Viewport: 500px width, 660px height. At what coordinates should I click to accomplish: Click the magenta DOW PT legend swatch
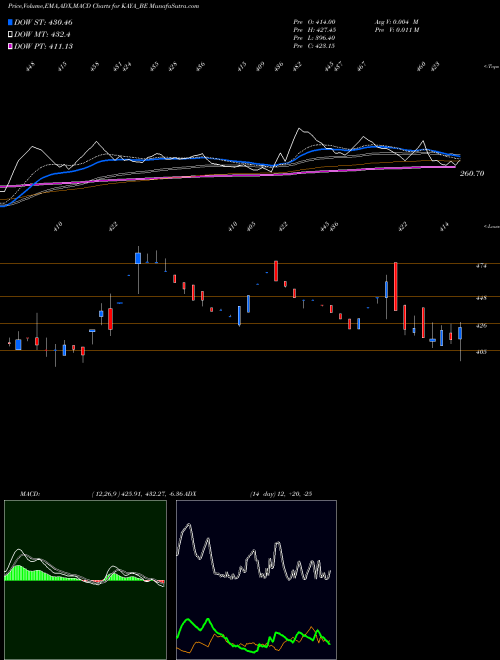pyautogui.click(x=11, y=46)
